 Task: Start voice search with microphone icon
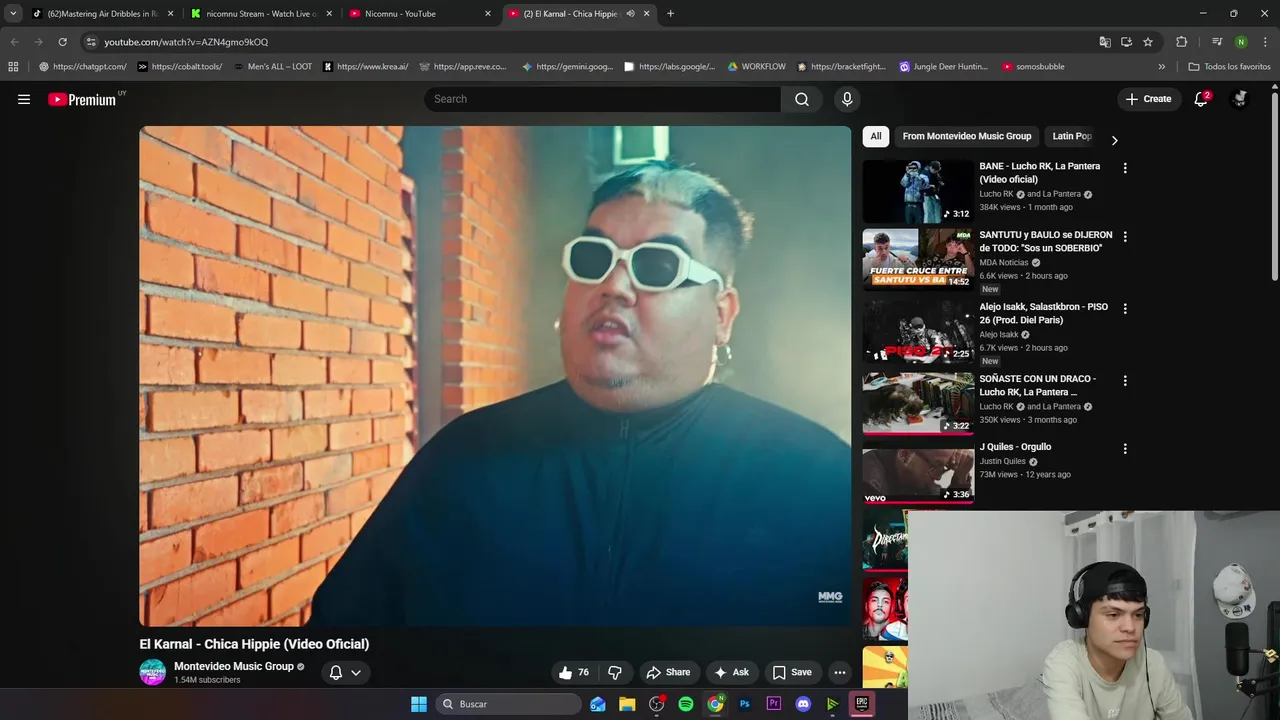(x=847, y=99)
